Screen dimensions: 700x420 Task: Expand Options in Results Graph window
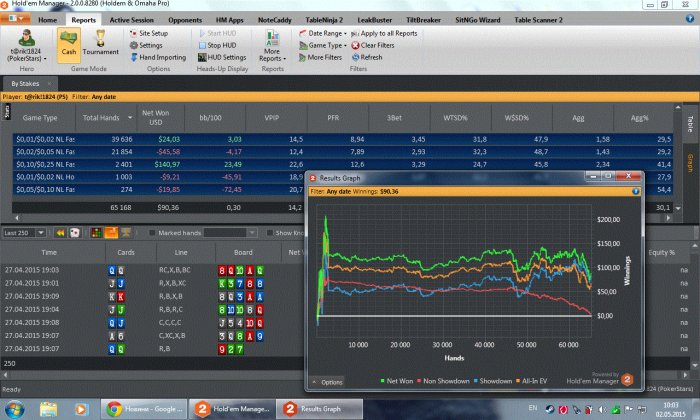(327, 383)
